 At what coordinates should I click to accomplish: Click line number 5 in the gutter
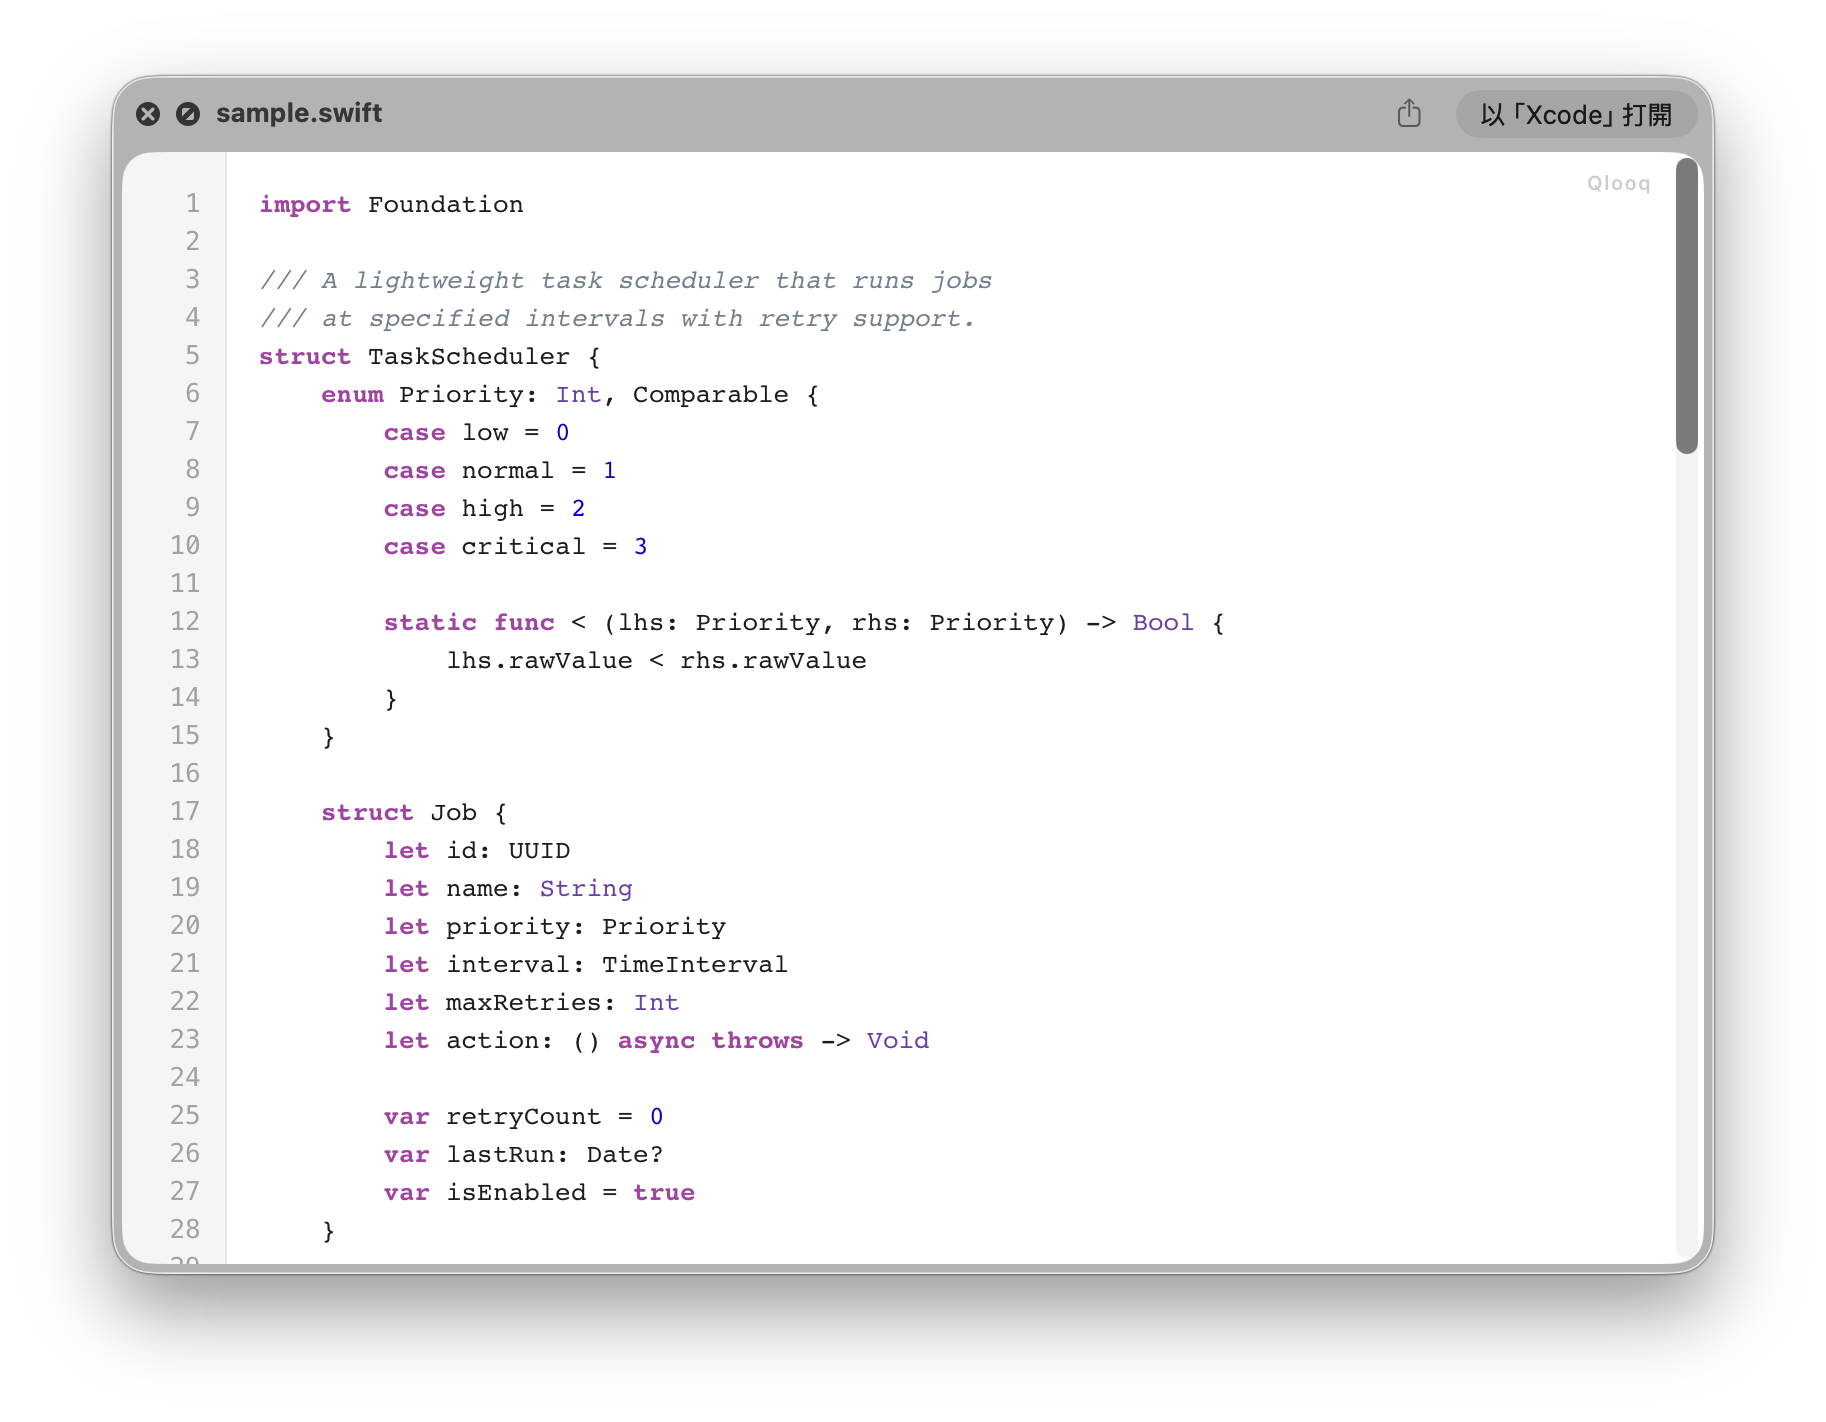[x=192, y=356]
